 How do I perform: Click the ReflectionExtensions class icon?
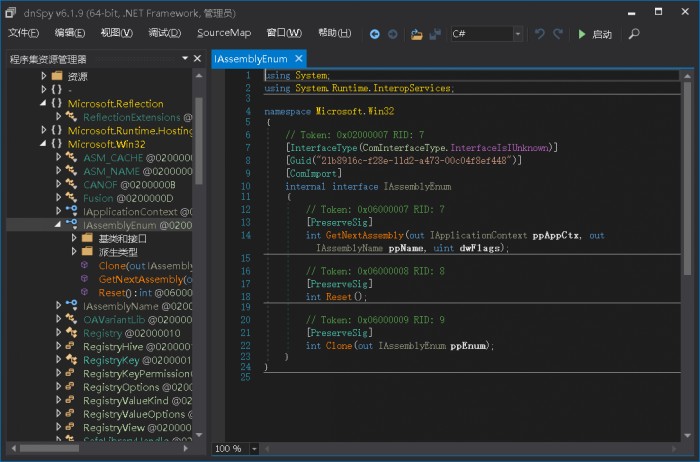tap(71, 117)
